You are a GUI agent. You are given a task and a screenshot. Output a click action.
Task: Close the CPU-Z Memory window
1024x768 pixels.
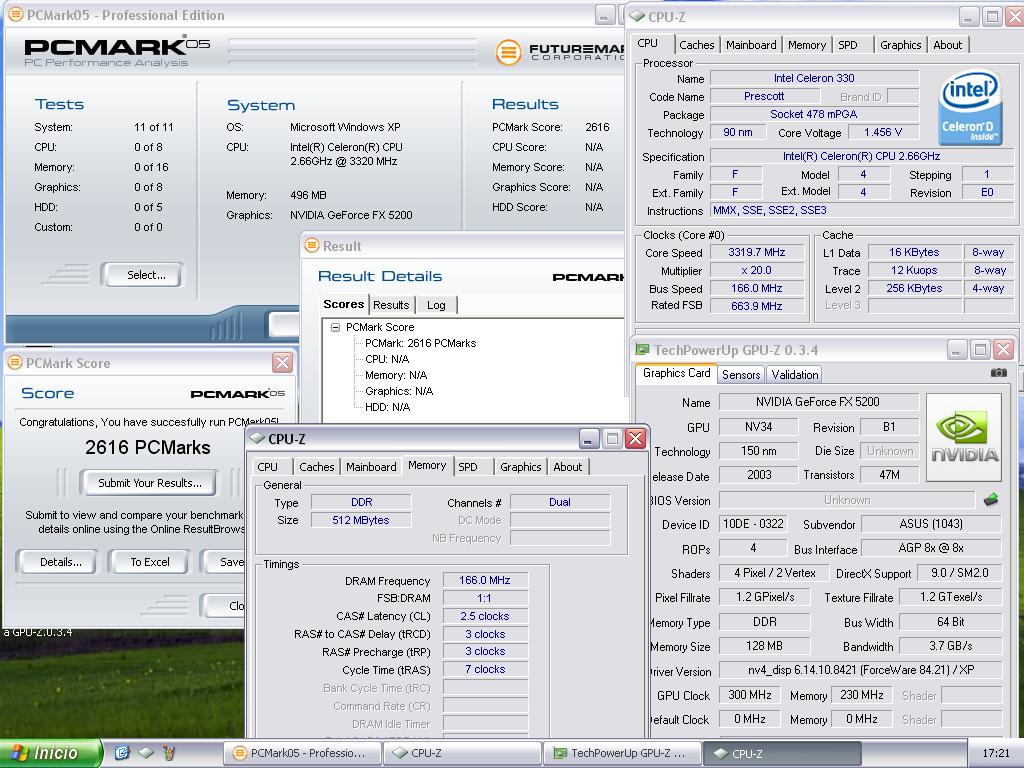(635, 438)
